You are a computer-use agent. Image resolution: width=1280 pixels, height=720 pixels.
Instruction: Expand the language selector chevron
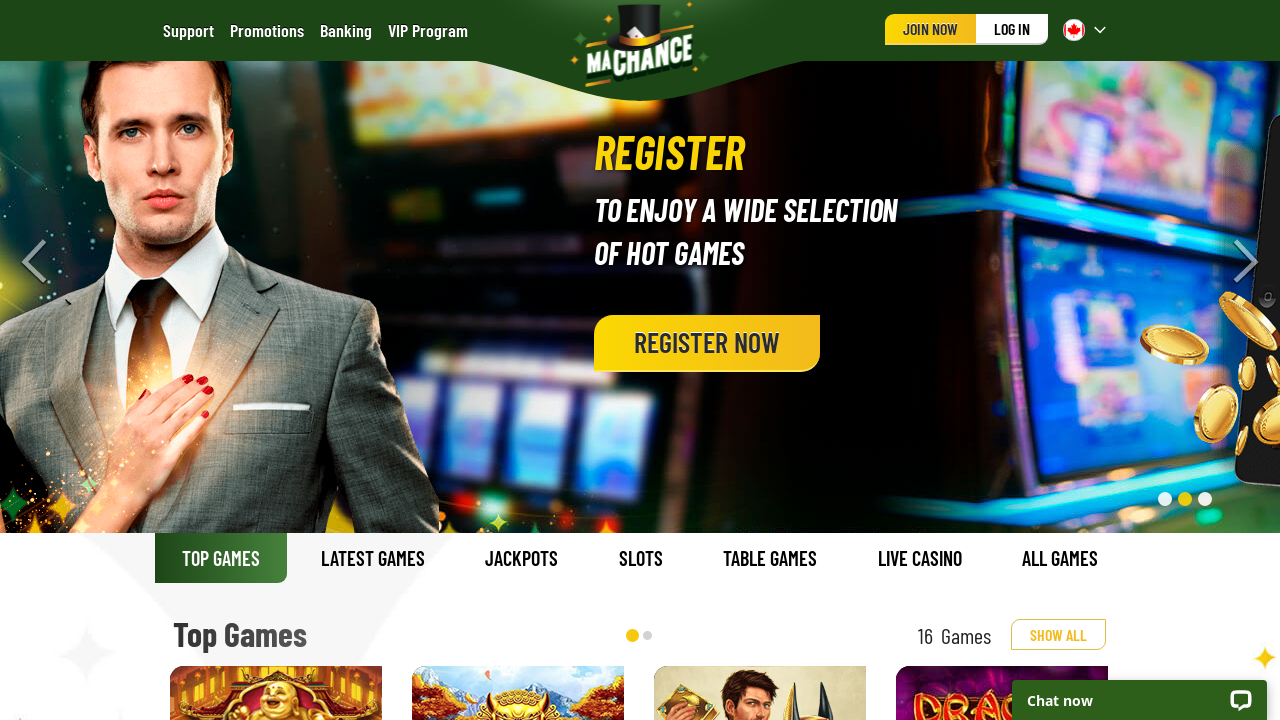pos(1100,30)
